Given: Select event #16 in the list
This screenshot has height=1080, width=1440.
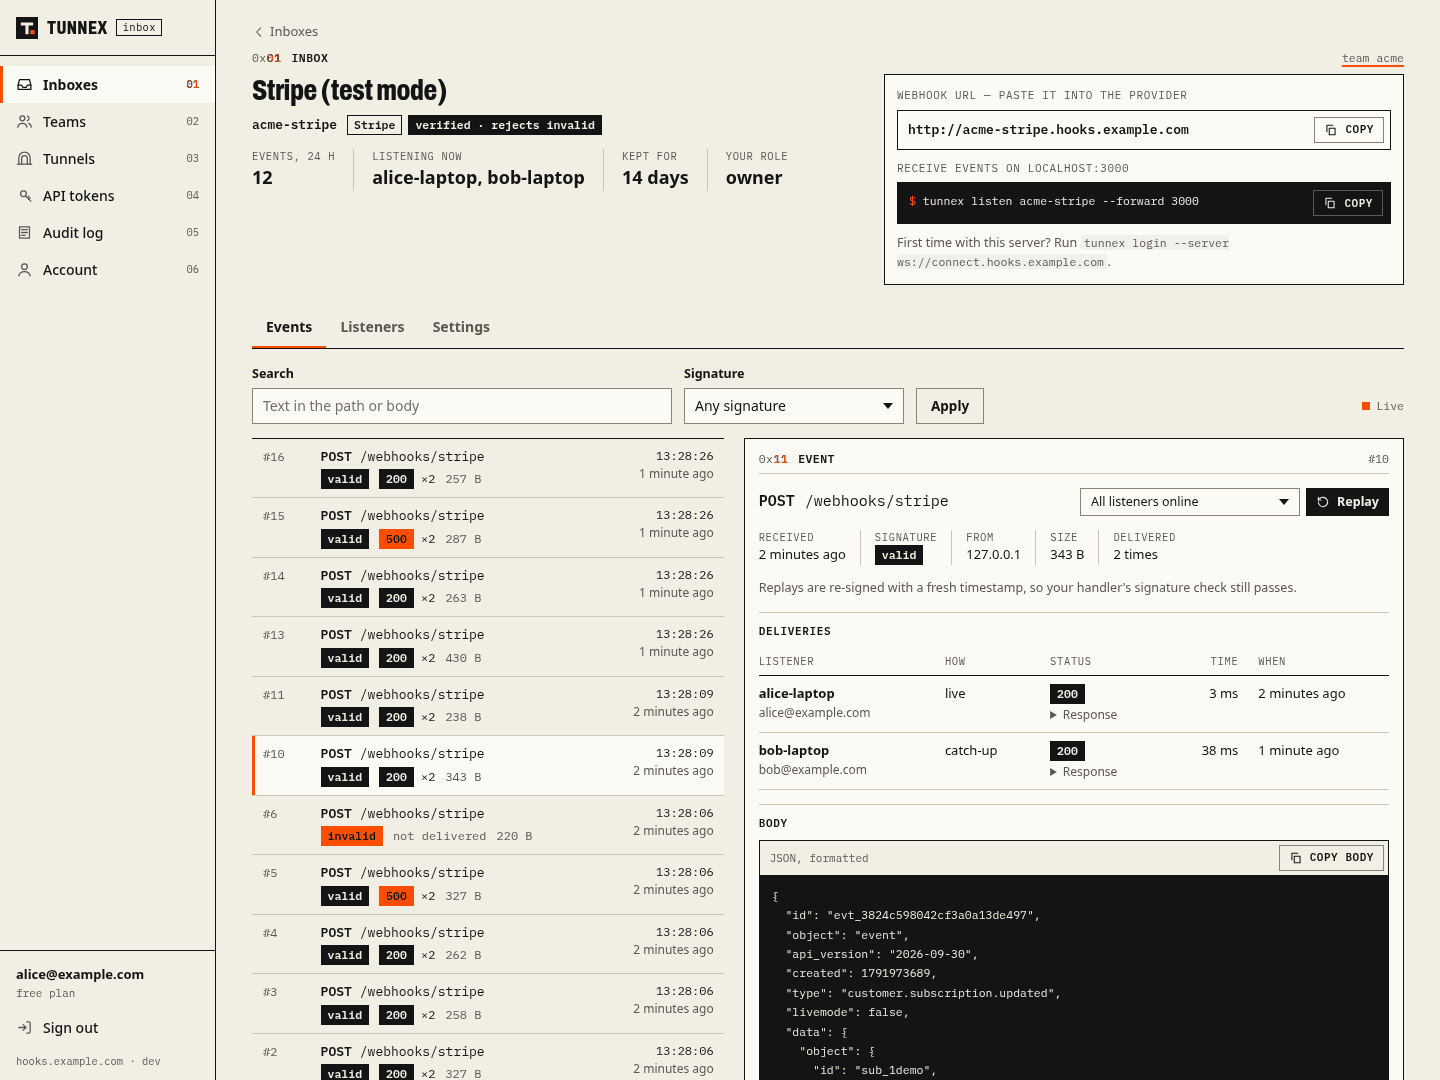Looking at the screenshot, I should pos(488,468).
